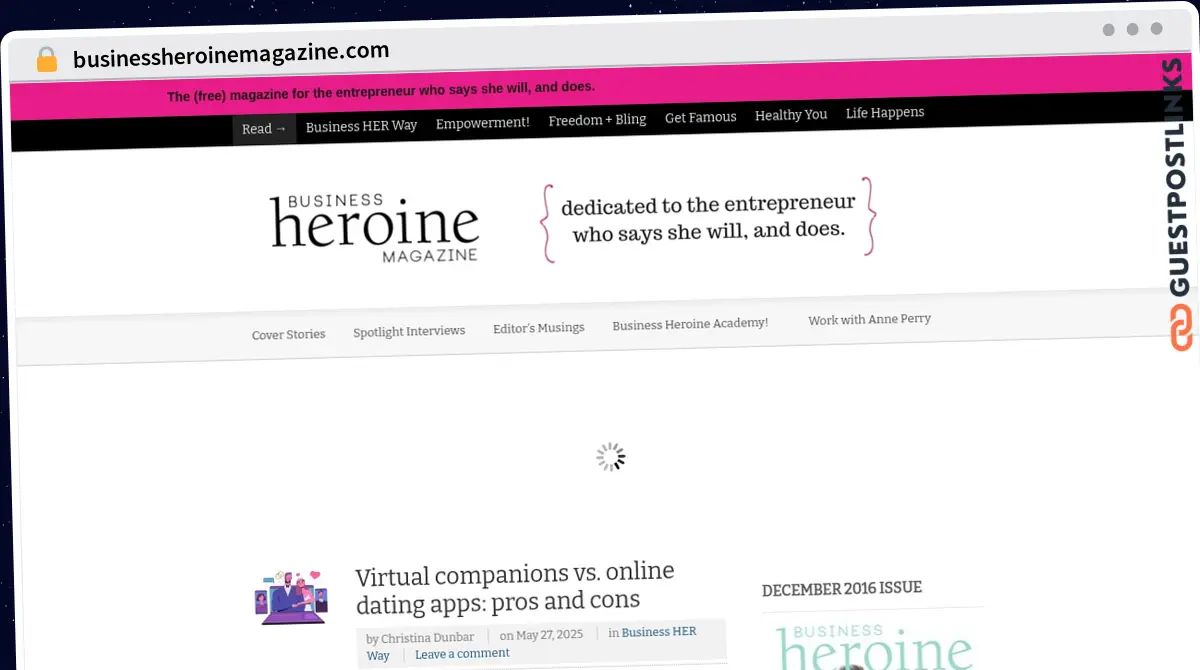Image resolution: width=1200 pixels, height=670 pixels.
Task: Open the December 2016 issue cover image
Action: pos(875,645)
